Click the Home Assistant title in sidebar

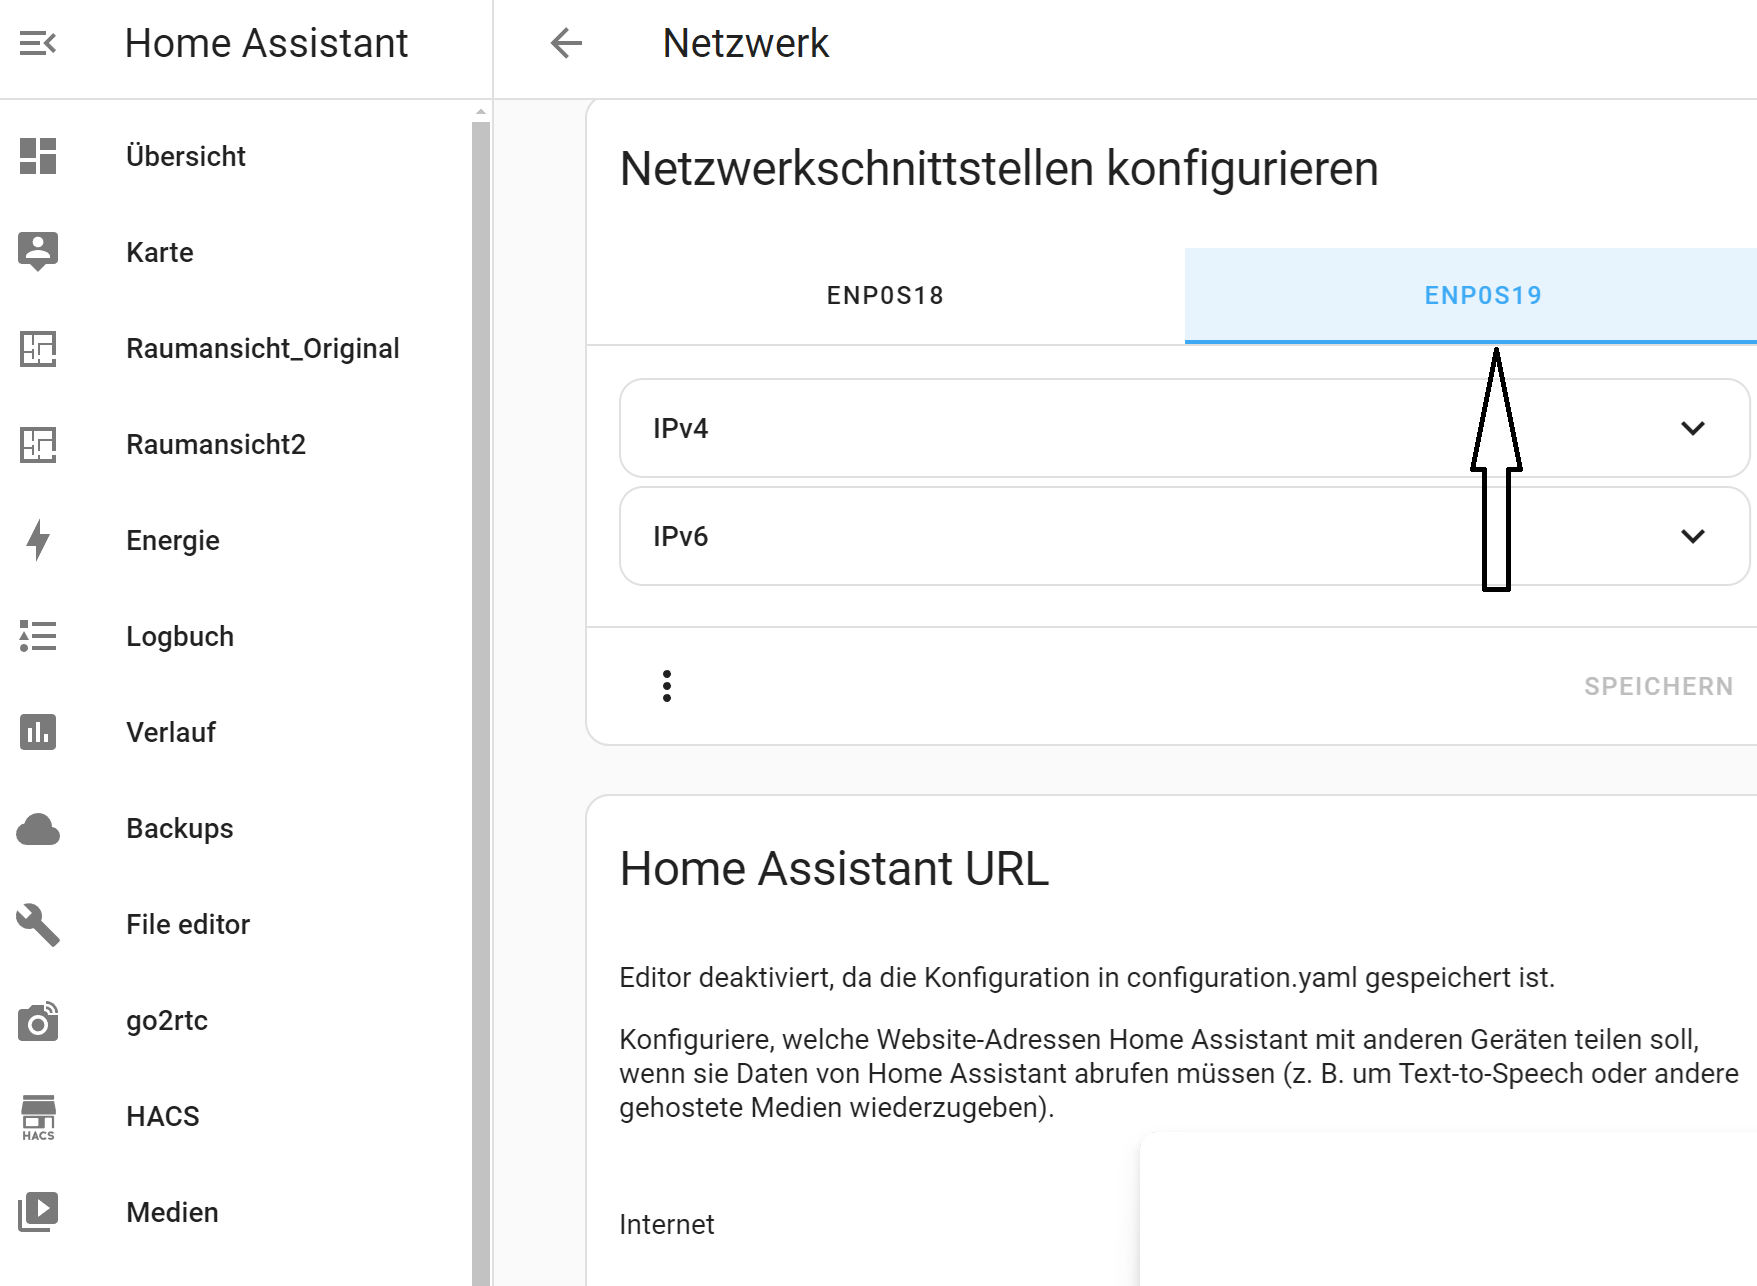[x=266, y=43]
